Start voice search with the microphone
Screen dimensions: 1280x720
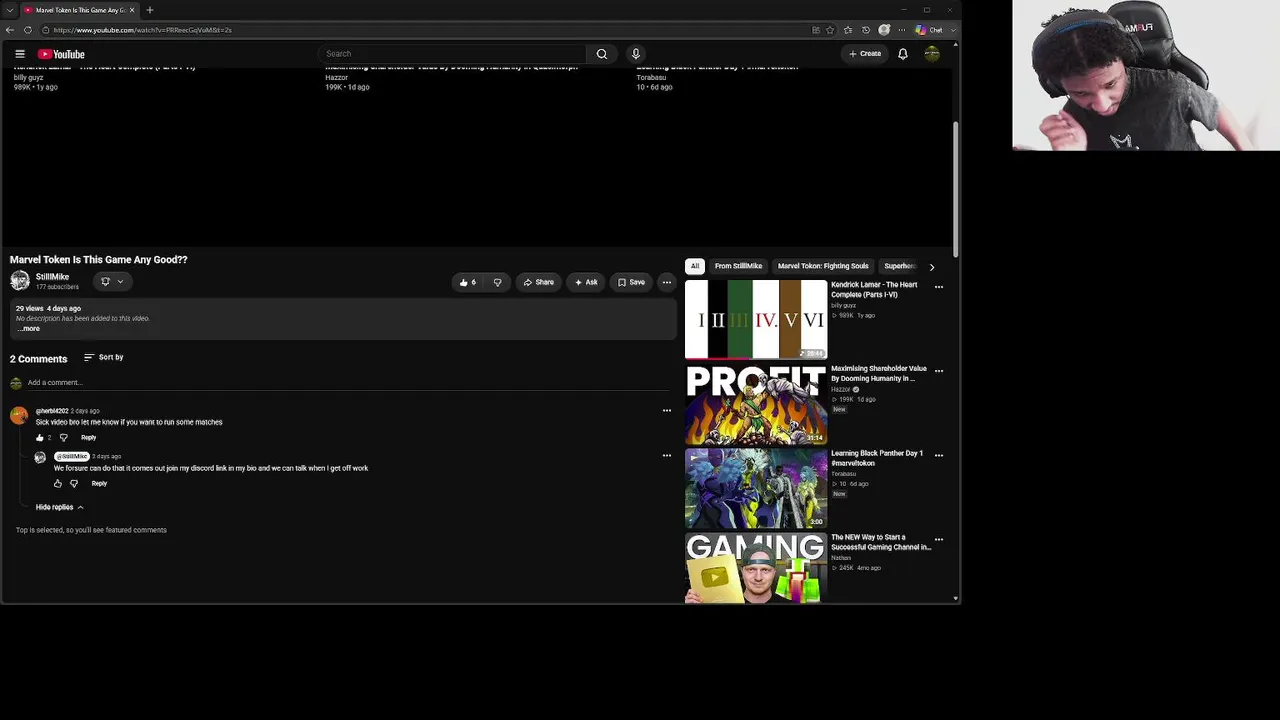[x=635, y=54]
